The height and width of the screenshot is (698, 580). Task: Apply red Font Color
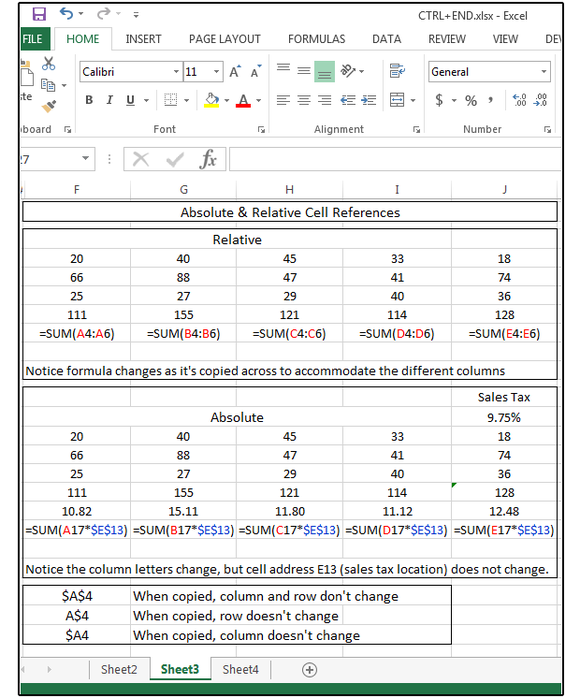243,100
